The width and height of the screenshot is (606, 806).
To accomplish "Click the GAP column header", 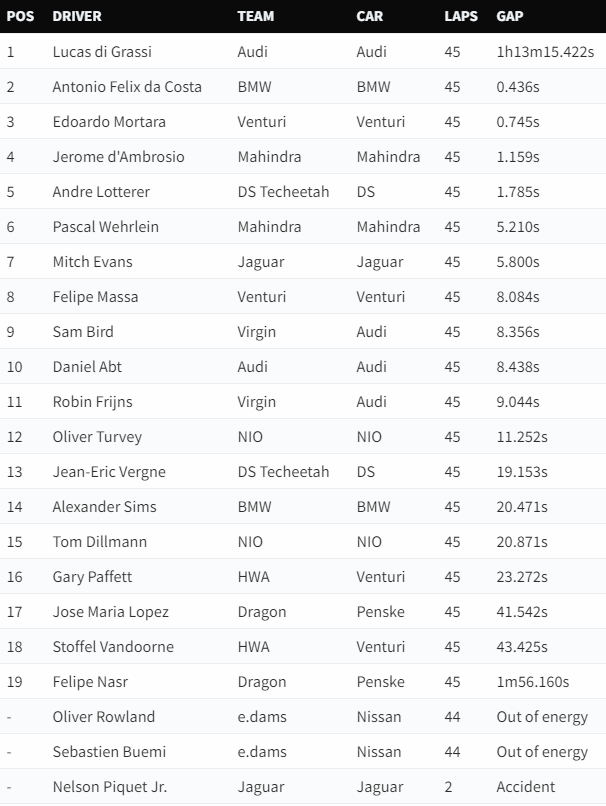I will 509,16.
